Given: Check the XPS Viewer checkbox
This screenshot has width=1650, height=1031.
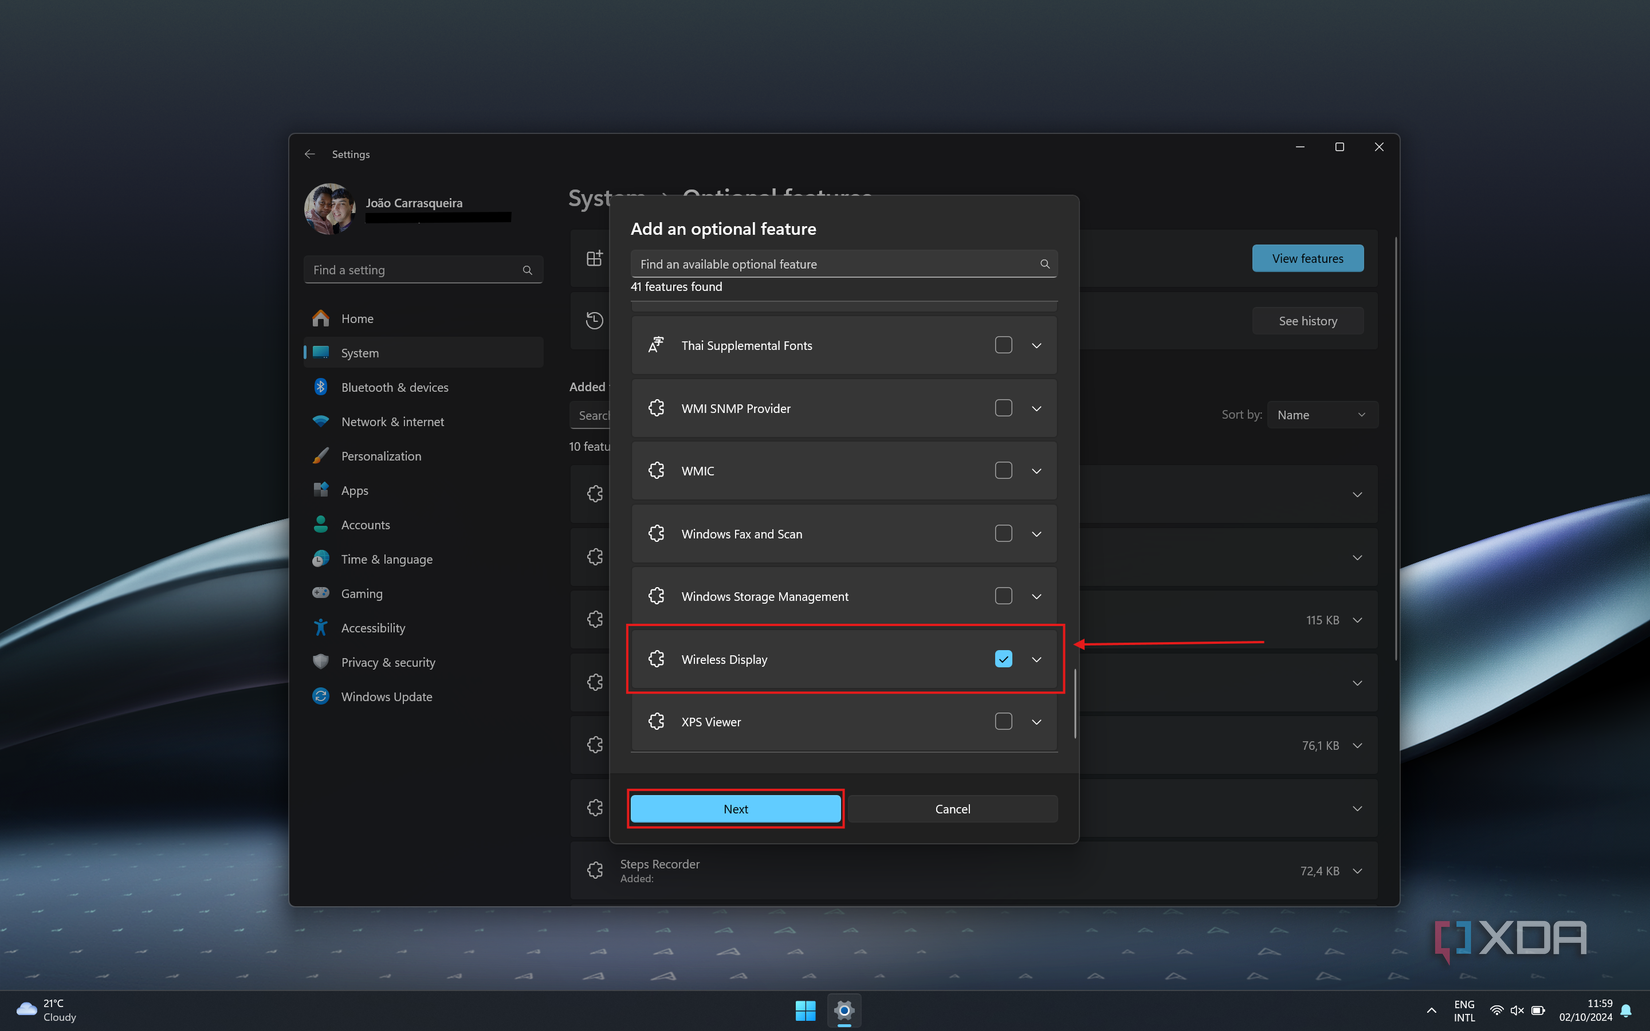Looking at the screenshot, I should 1003,721.
